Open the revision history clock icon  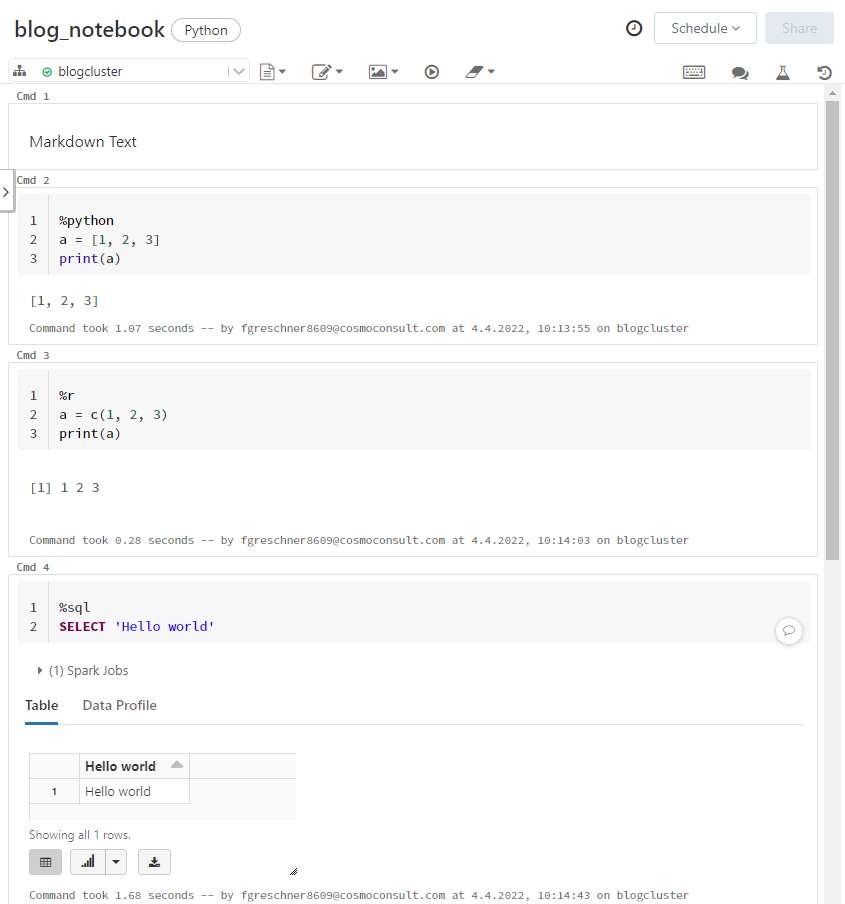pos(633,28)
